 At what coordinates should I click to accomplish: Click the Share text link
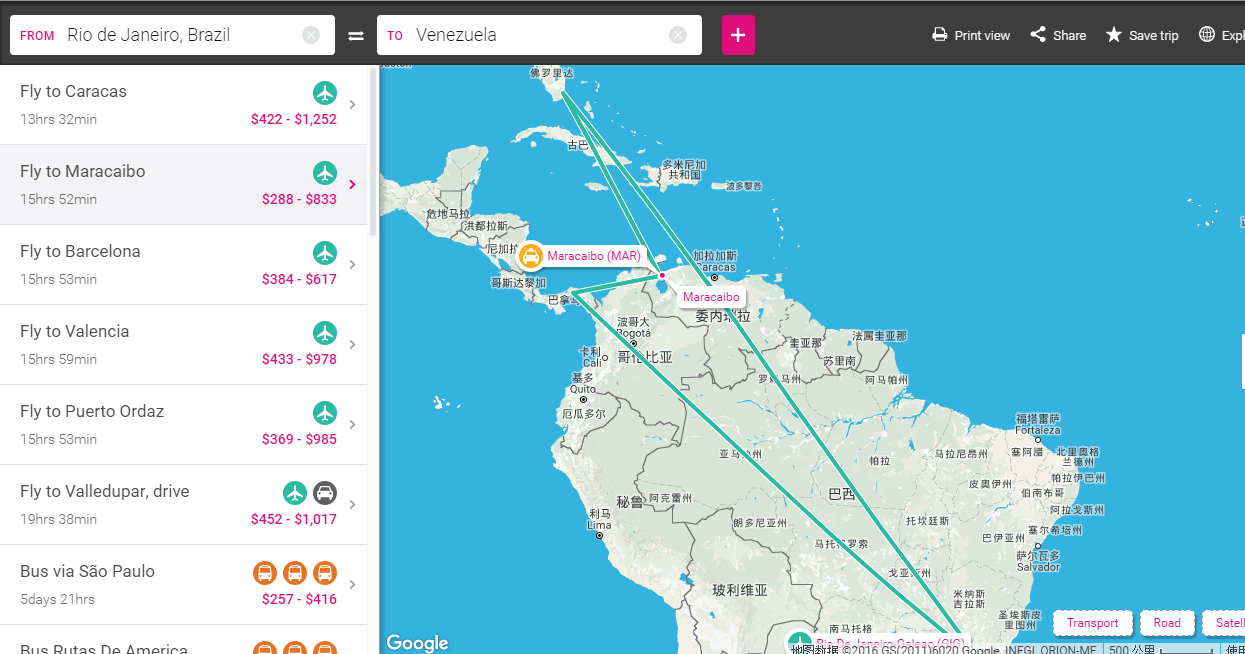(1069, 35)
